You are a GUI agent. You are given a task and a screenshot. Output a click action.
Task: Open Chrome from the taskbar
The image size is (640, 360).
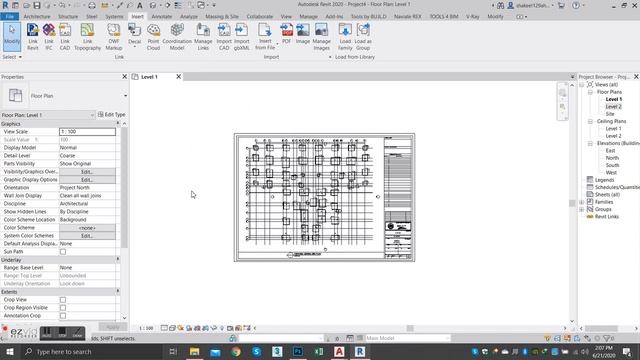tap(236, 351)
